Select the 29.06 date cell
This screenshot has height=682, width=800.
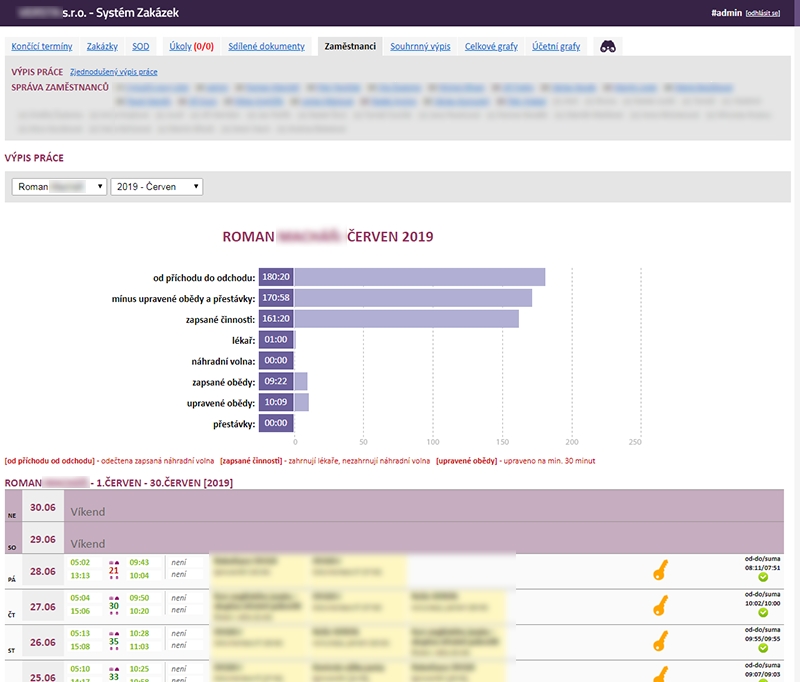tap(43, 539)
